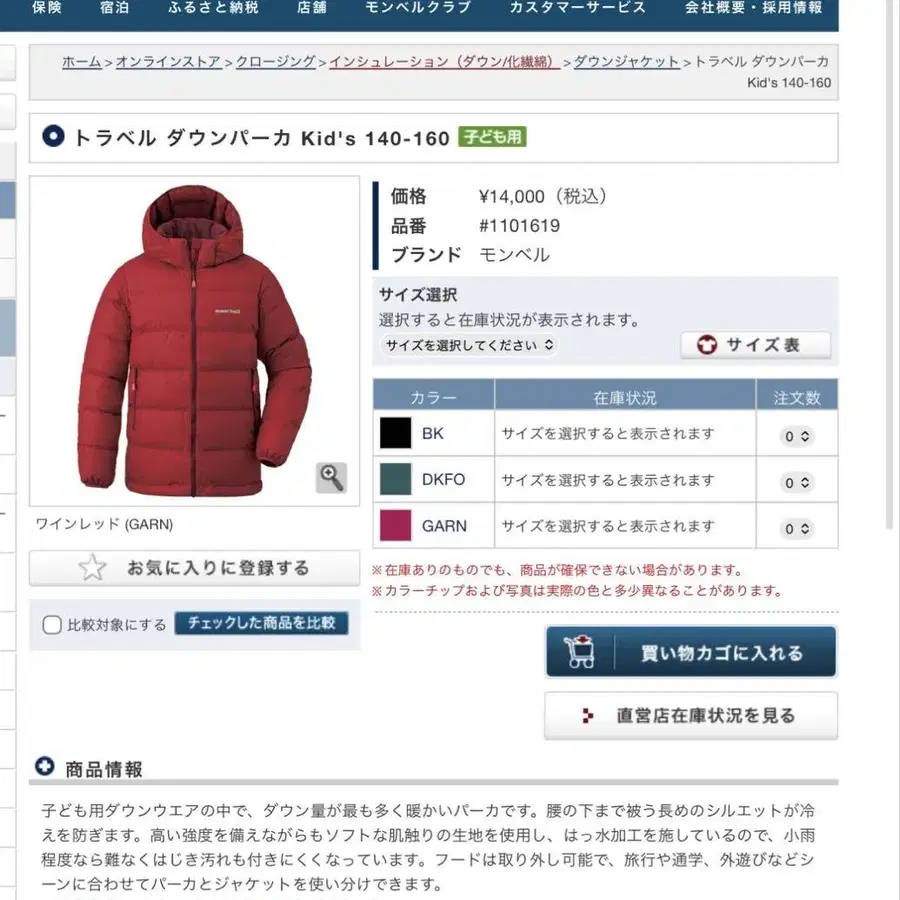Click the shopping cart icon
900x900 pixels.
click(579, 652)
